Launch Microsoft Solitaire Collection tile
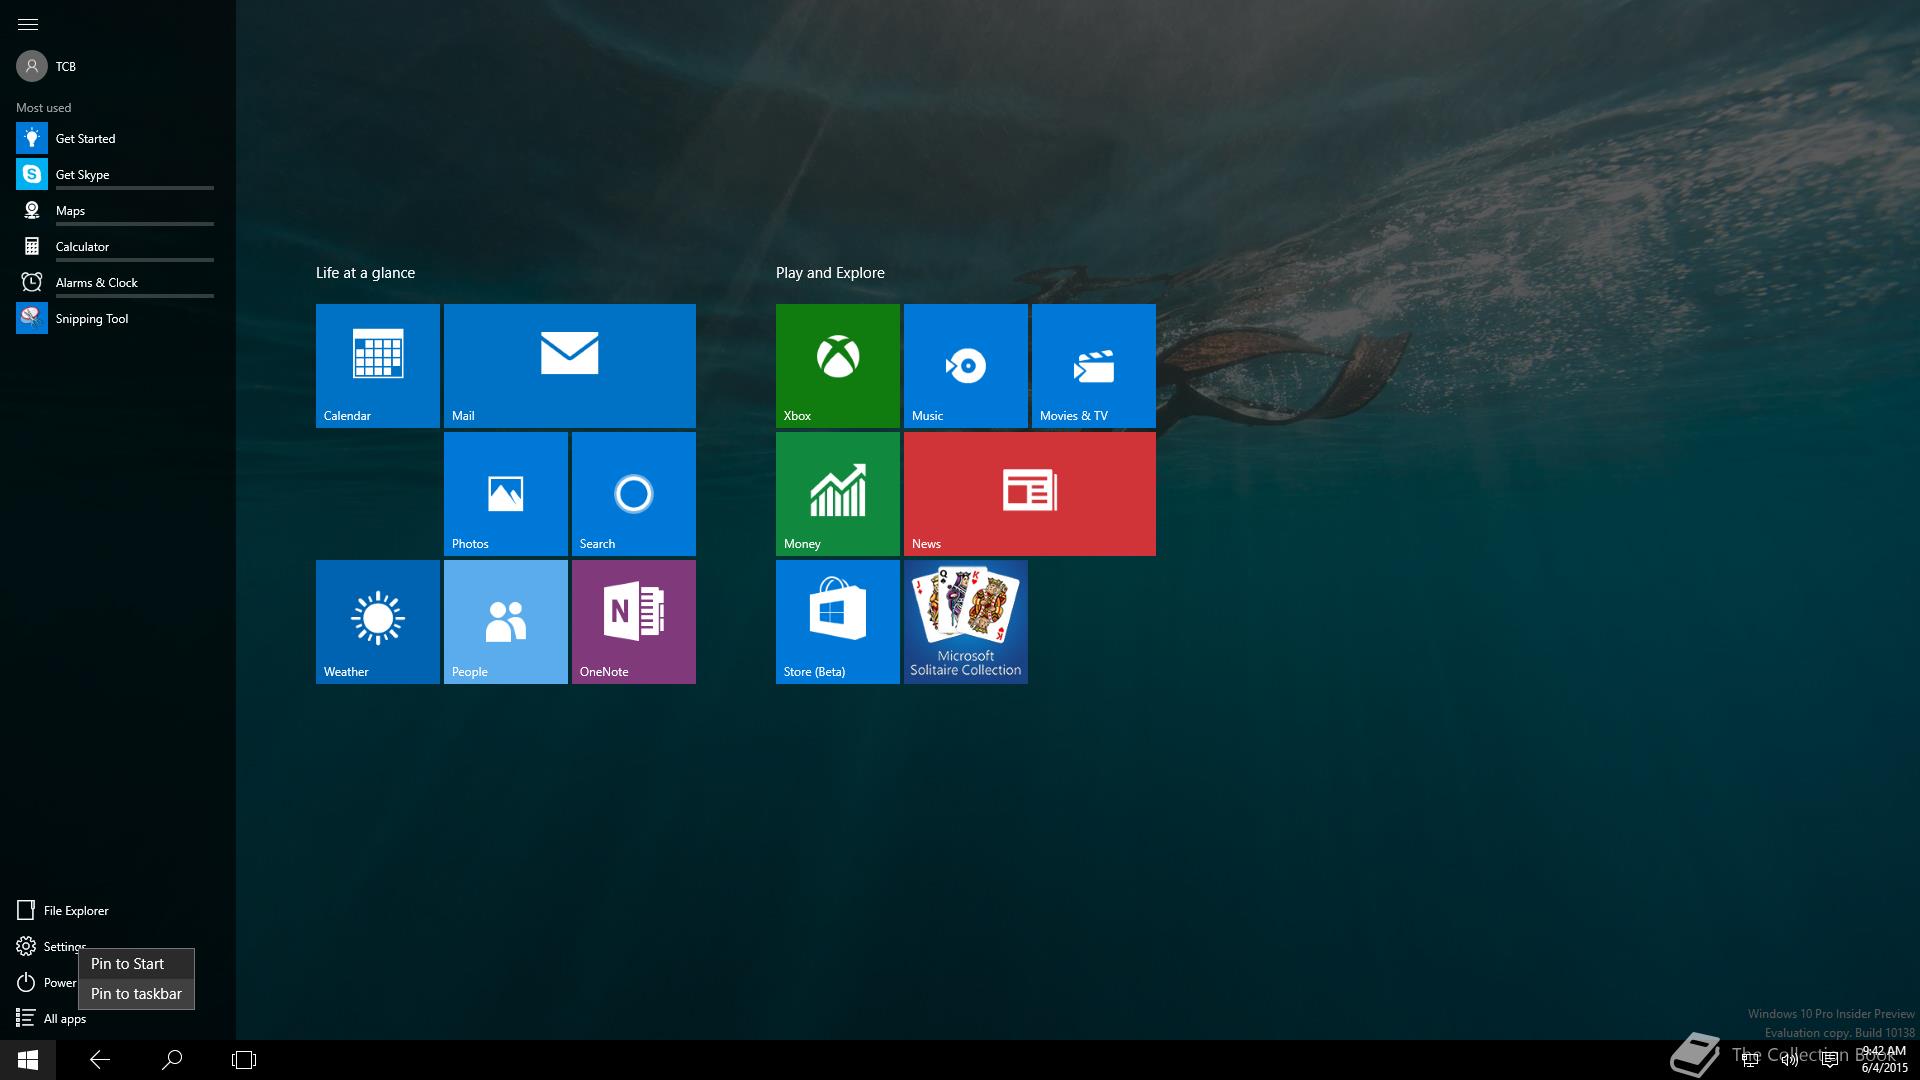The image size is (1920, 1080). (x=965, y=622)
